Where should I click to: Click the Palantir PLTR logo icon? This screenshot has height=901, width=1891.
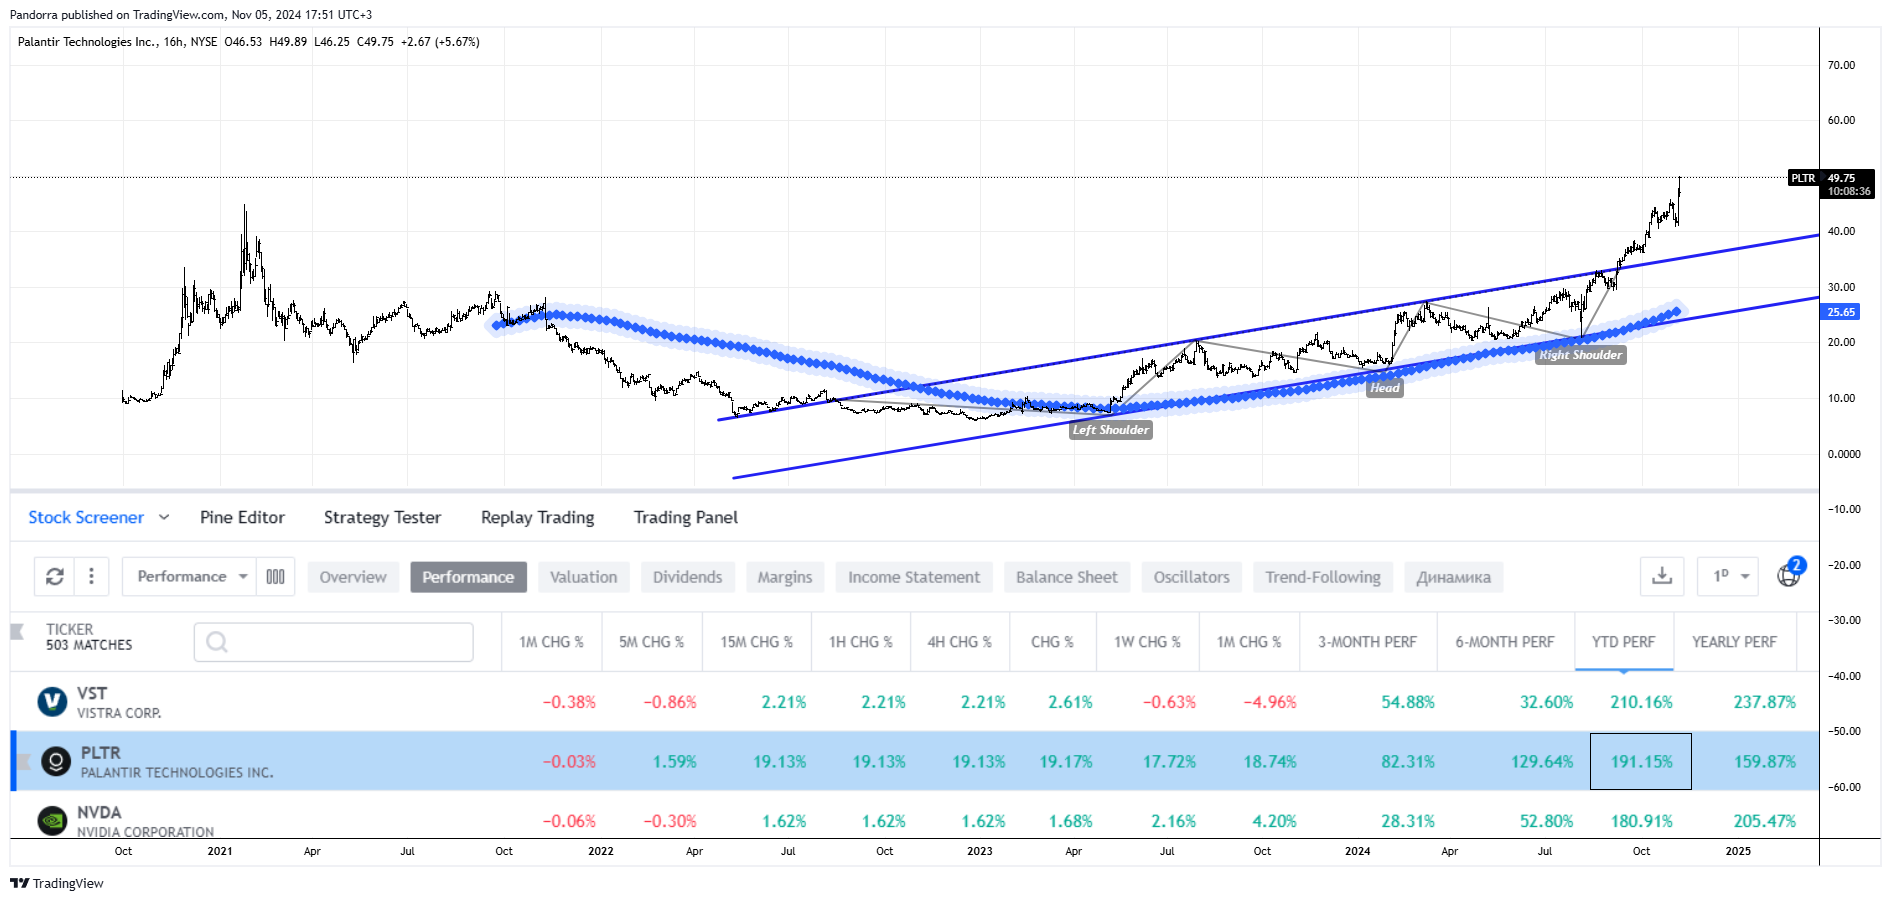click(56, 762)
